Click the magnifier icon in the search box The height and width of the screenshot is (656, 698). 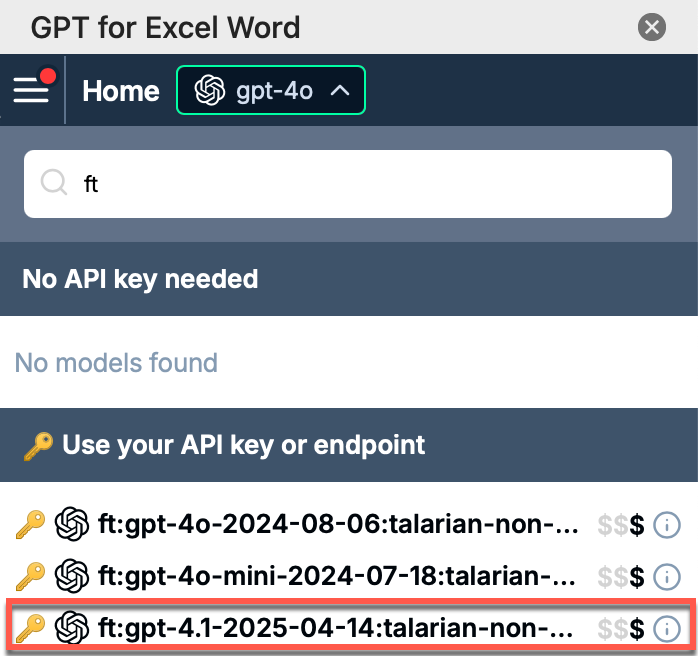pyautogui.click(x=53, y=183)
